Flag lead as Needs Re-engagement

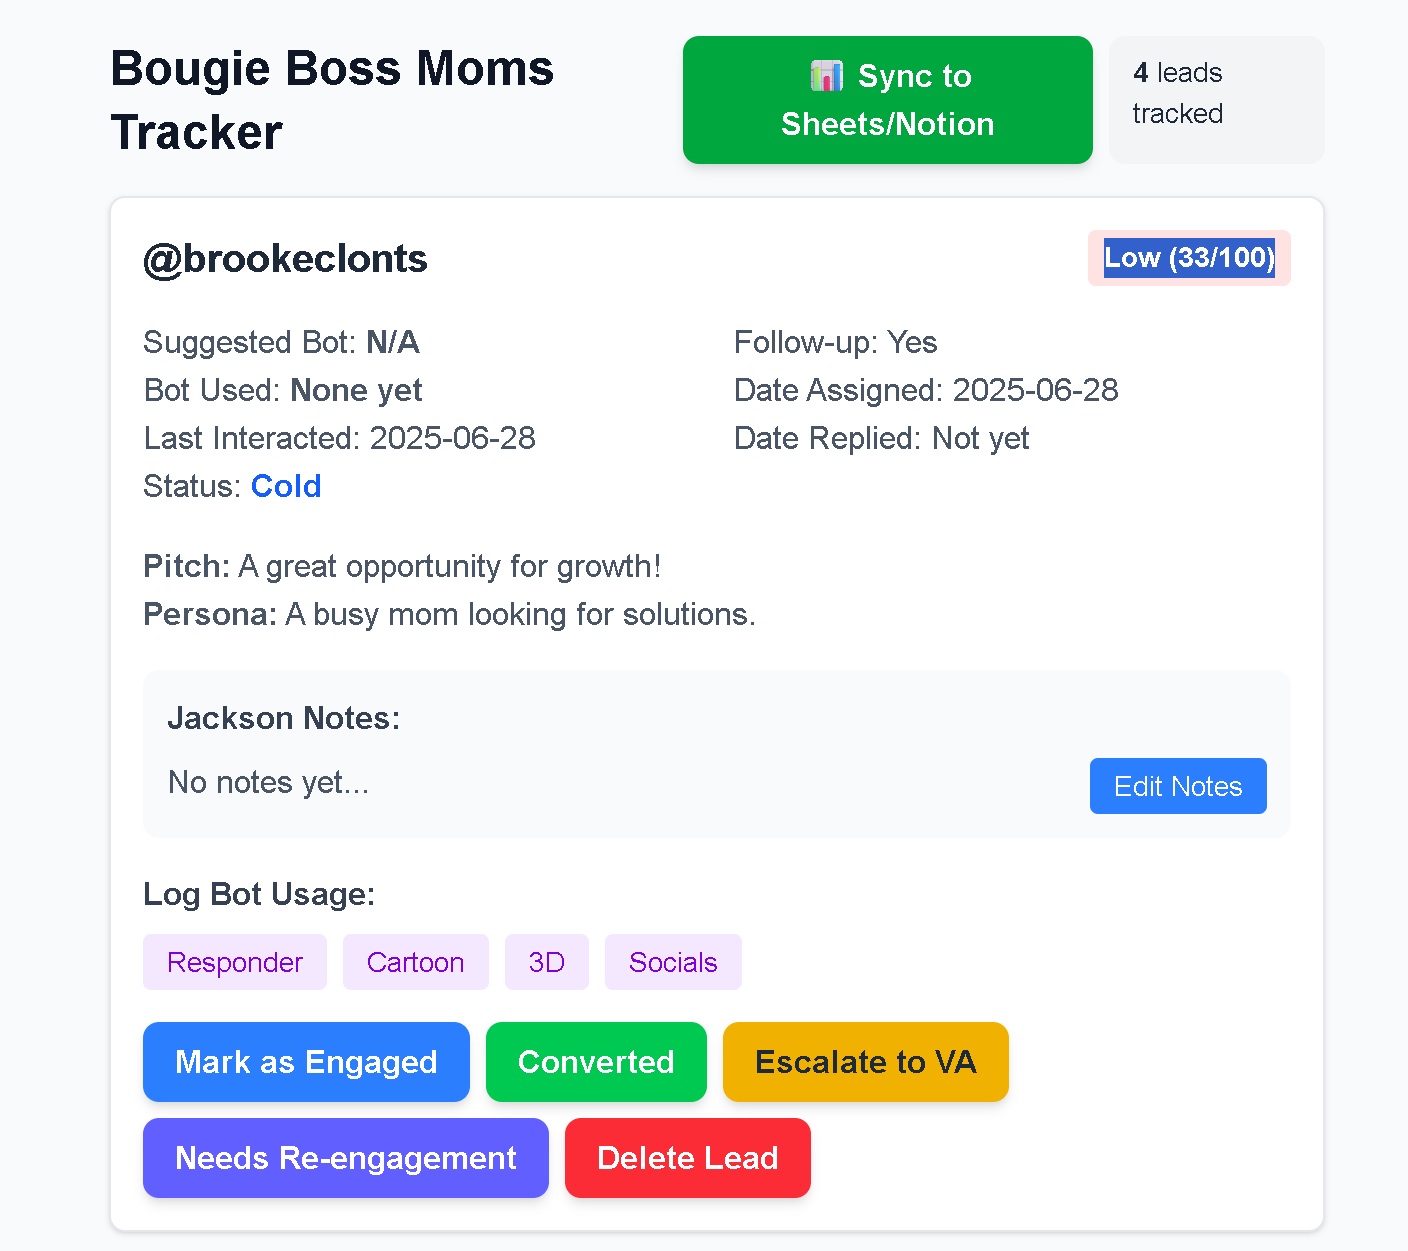(345, 1158)
